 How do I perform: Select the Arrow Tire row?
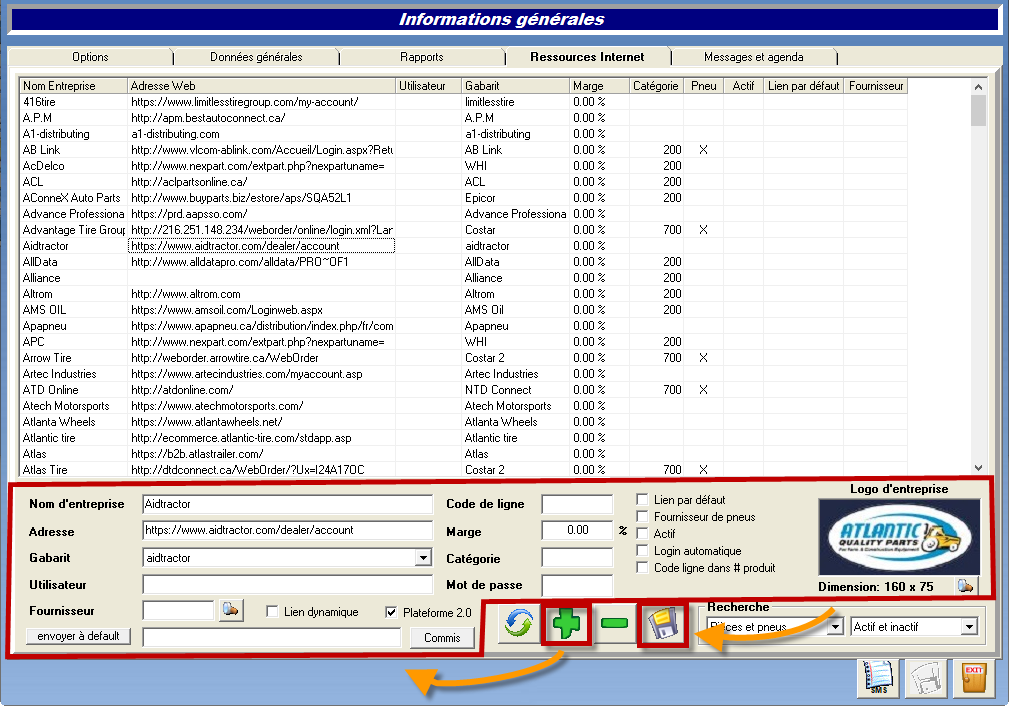[463, 358]
